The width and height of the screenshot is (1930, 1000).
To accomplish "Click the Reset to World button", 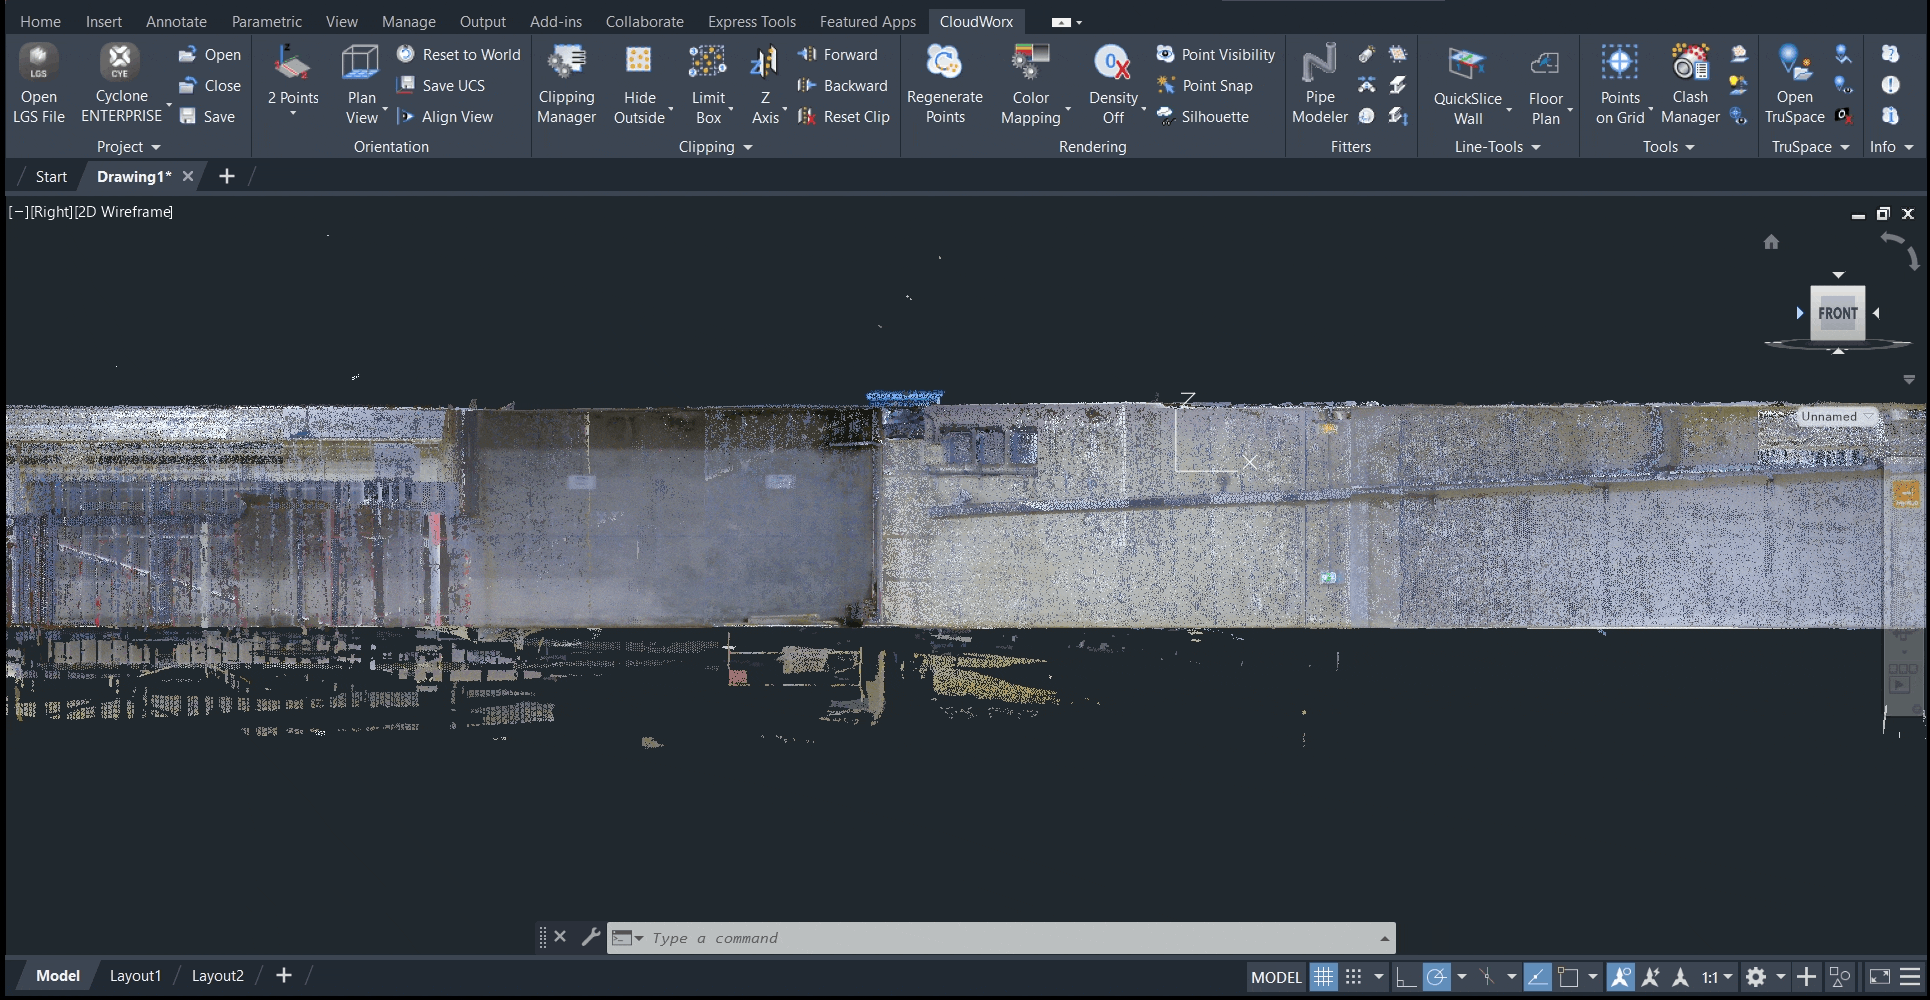I will tap(458, 54).
